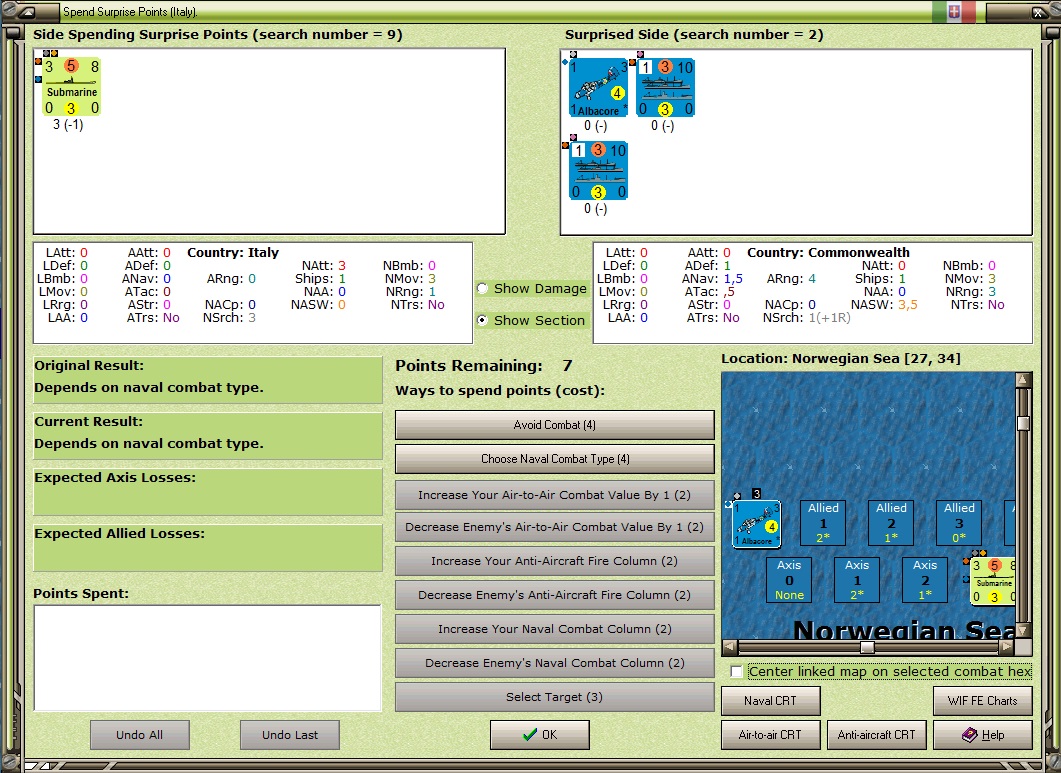1061x773 pixels.
Task: Click the Allied 1 sea box on map
Action: 823,523
